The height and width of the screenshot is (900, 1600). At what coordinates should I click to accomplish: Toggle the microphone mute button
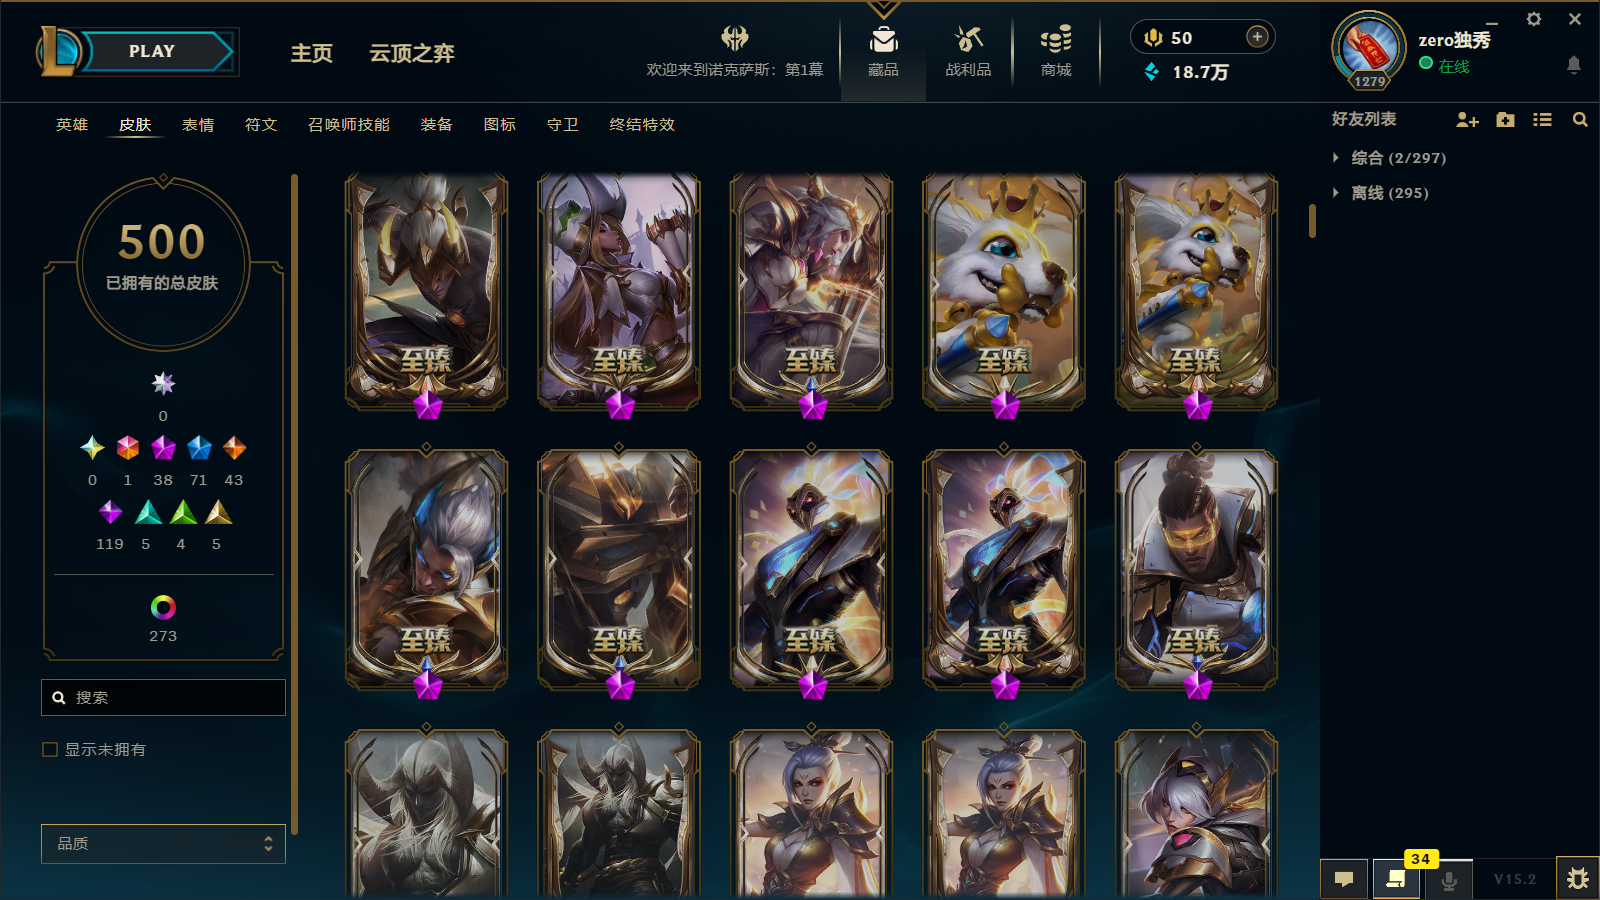click(1448, 879)
